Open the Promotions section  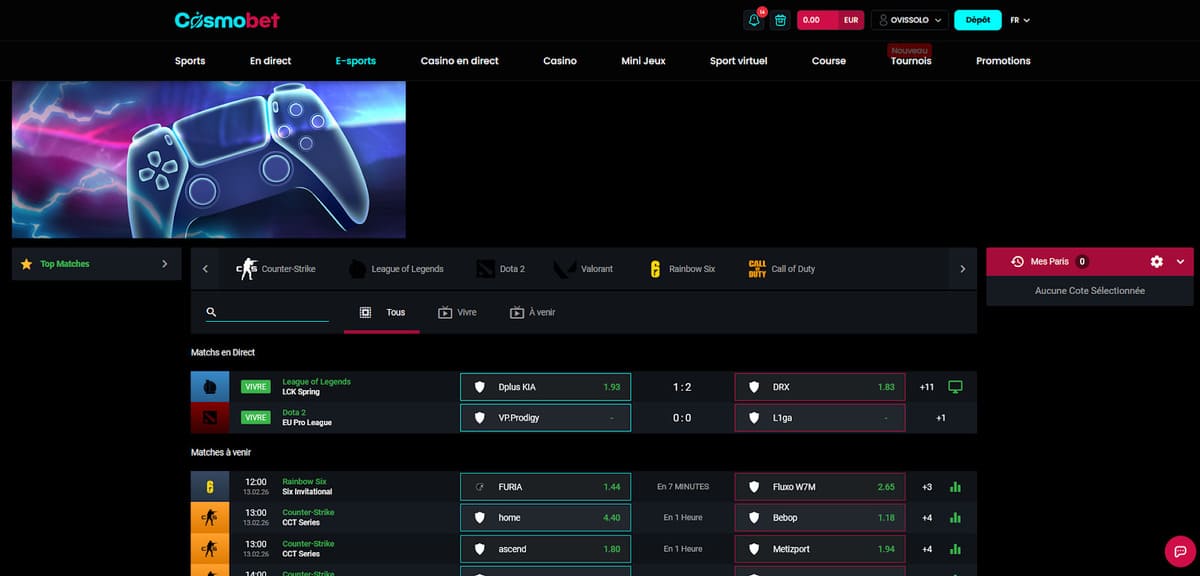tap(1002, 61)
